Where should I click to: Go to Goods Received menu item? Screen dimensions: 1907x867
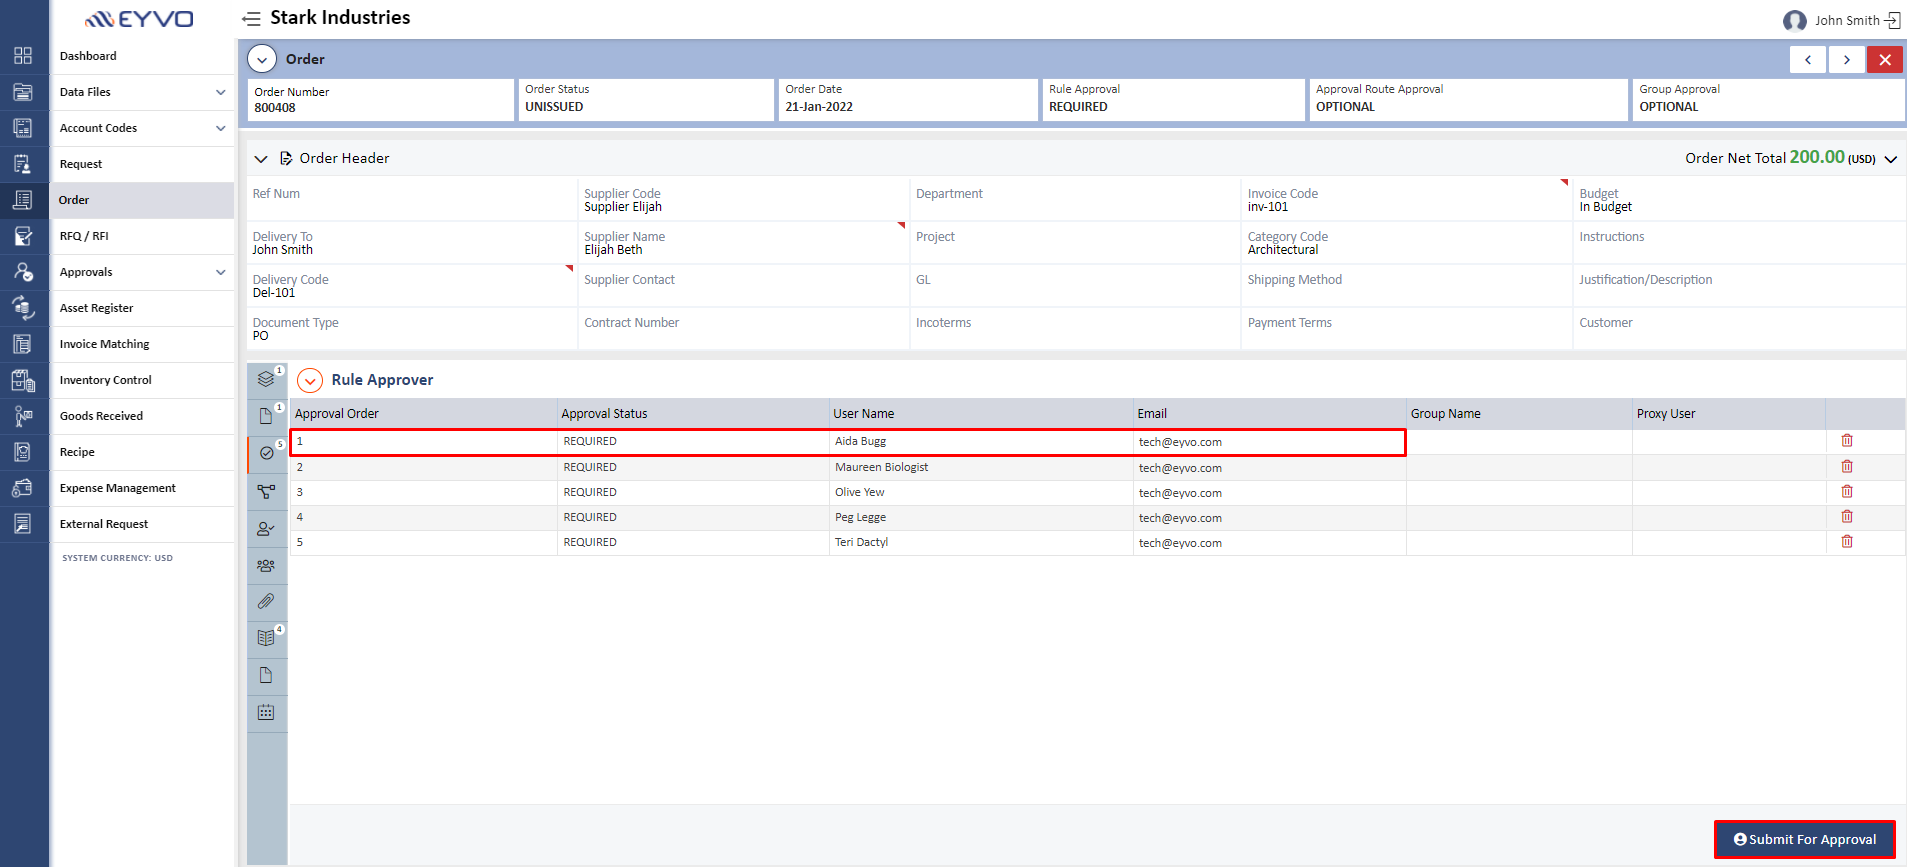point(101,416)
